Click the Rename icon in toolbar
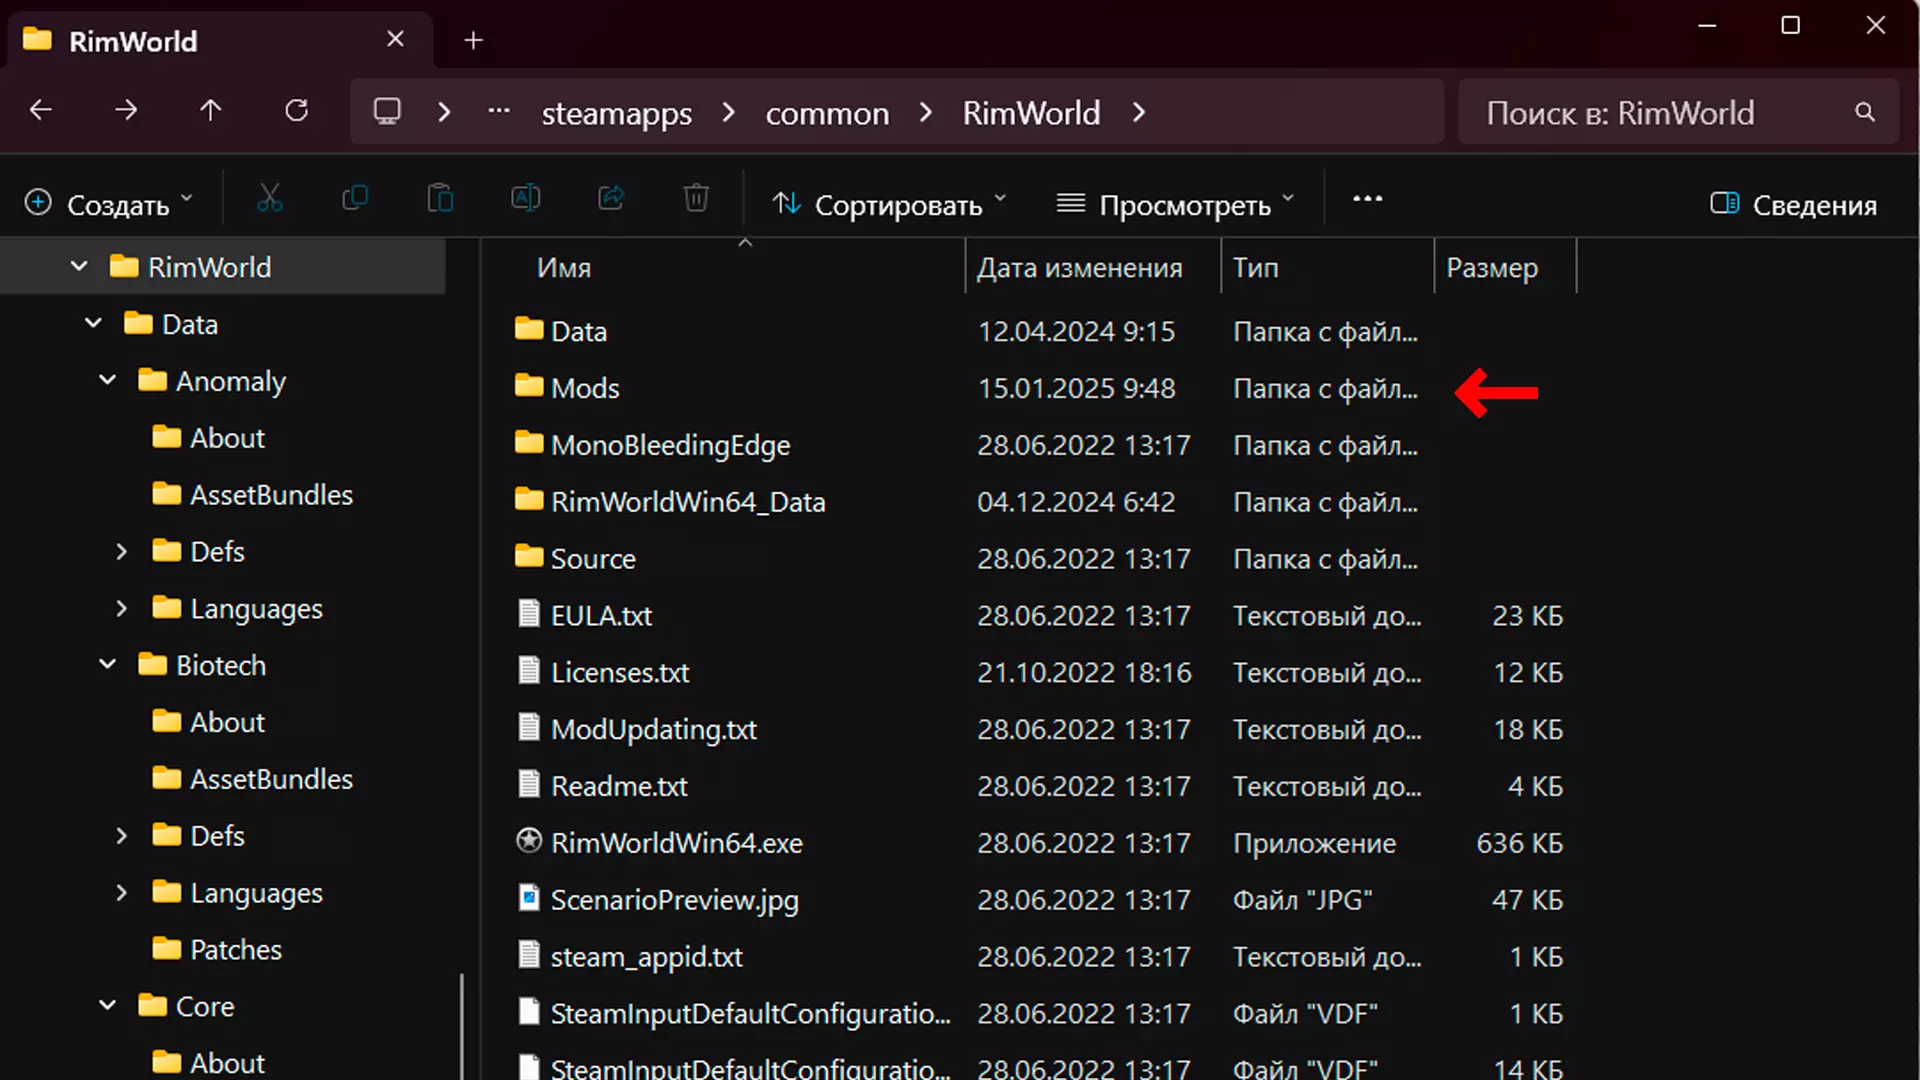The height and width of the screenshot is (1080, 1920). click(526, 199)
